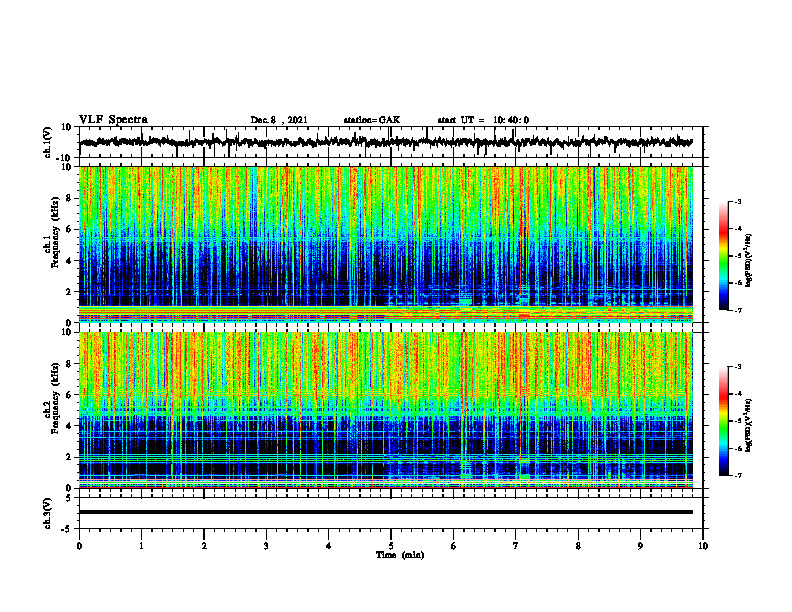
Task: Click the "ch.1(V)" waveform axis label
Action: pos(48,142)
